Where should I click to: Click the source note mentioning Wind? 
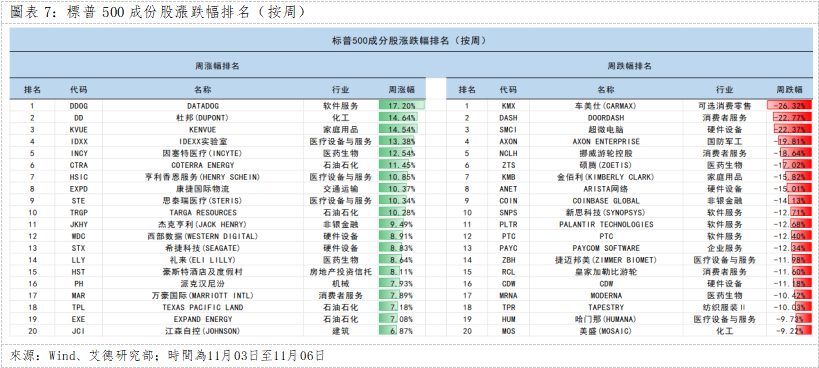(x=167, y=356)
